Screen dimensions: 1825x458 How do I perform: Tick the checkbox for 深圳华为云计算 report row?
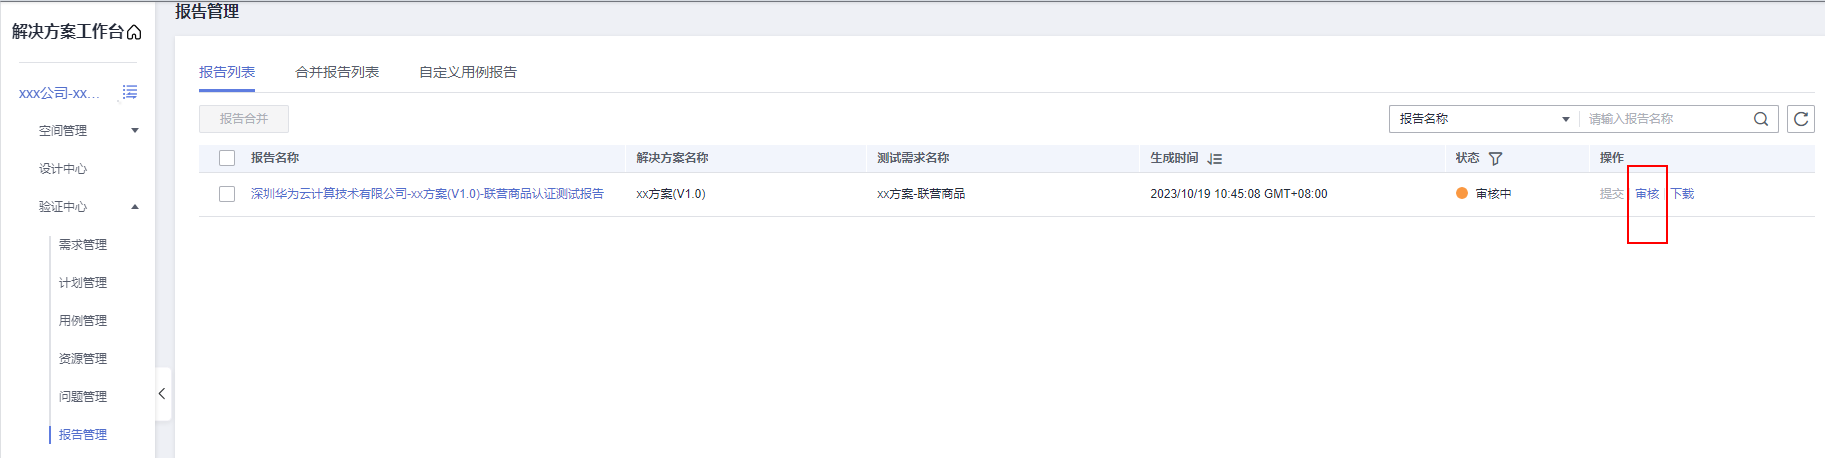point(227,194)
